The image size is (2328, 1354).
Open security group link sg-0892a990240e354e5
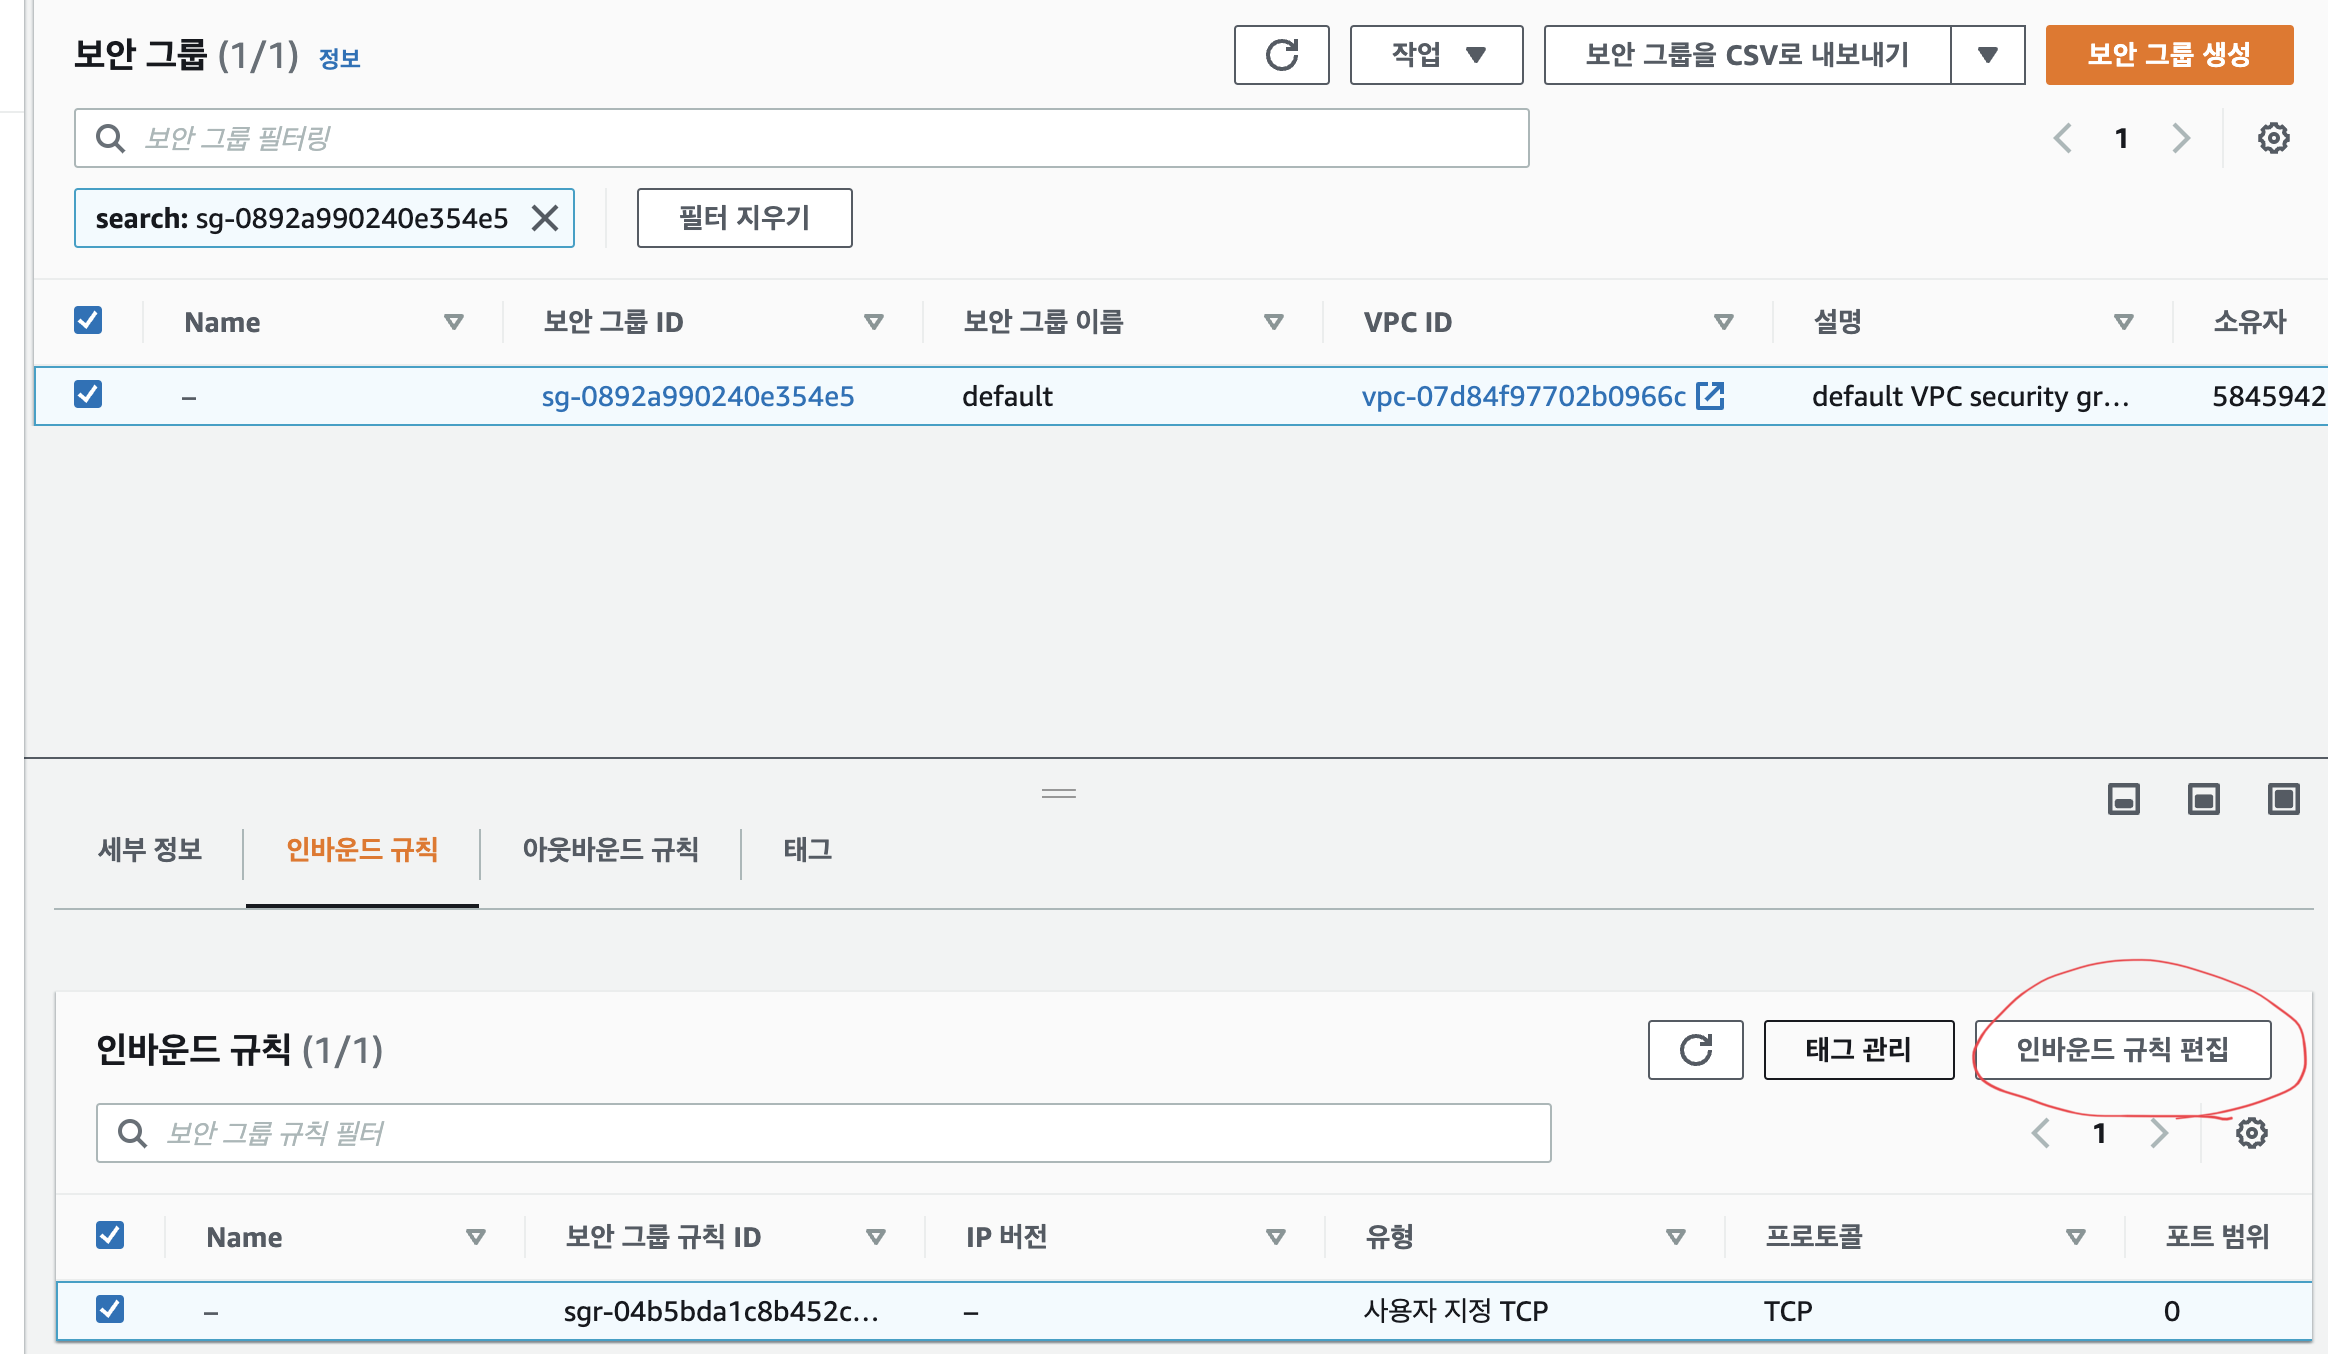pos(697,396)
